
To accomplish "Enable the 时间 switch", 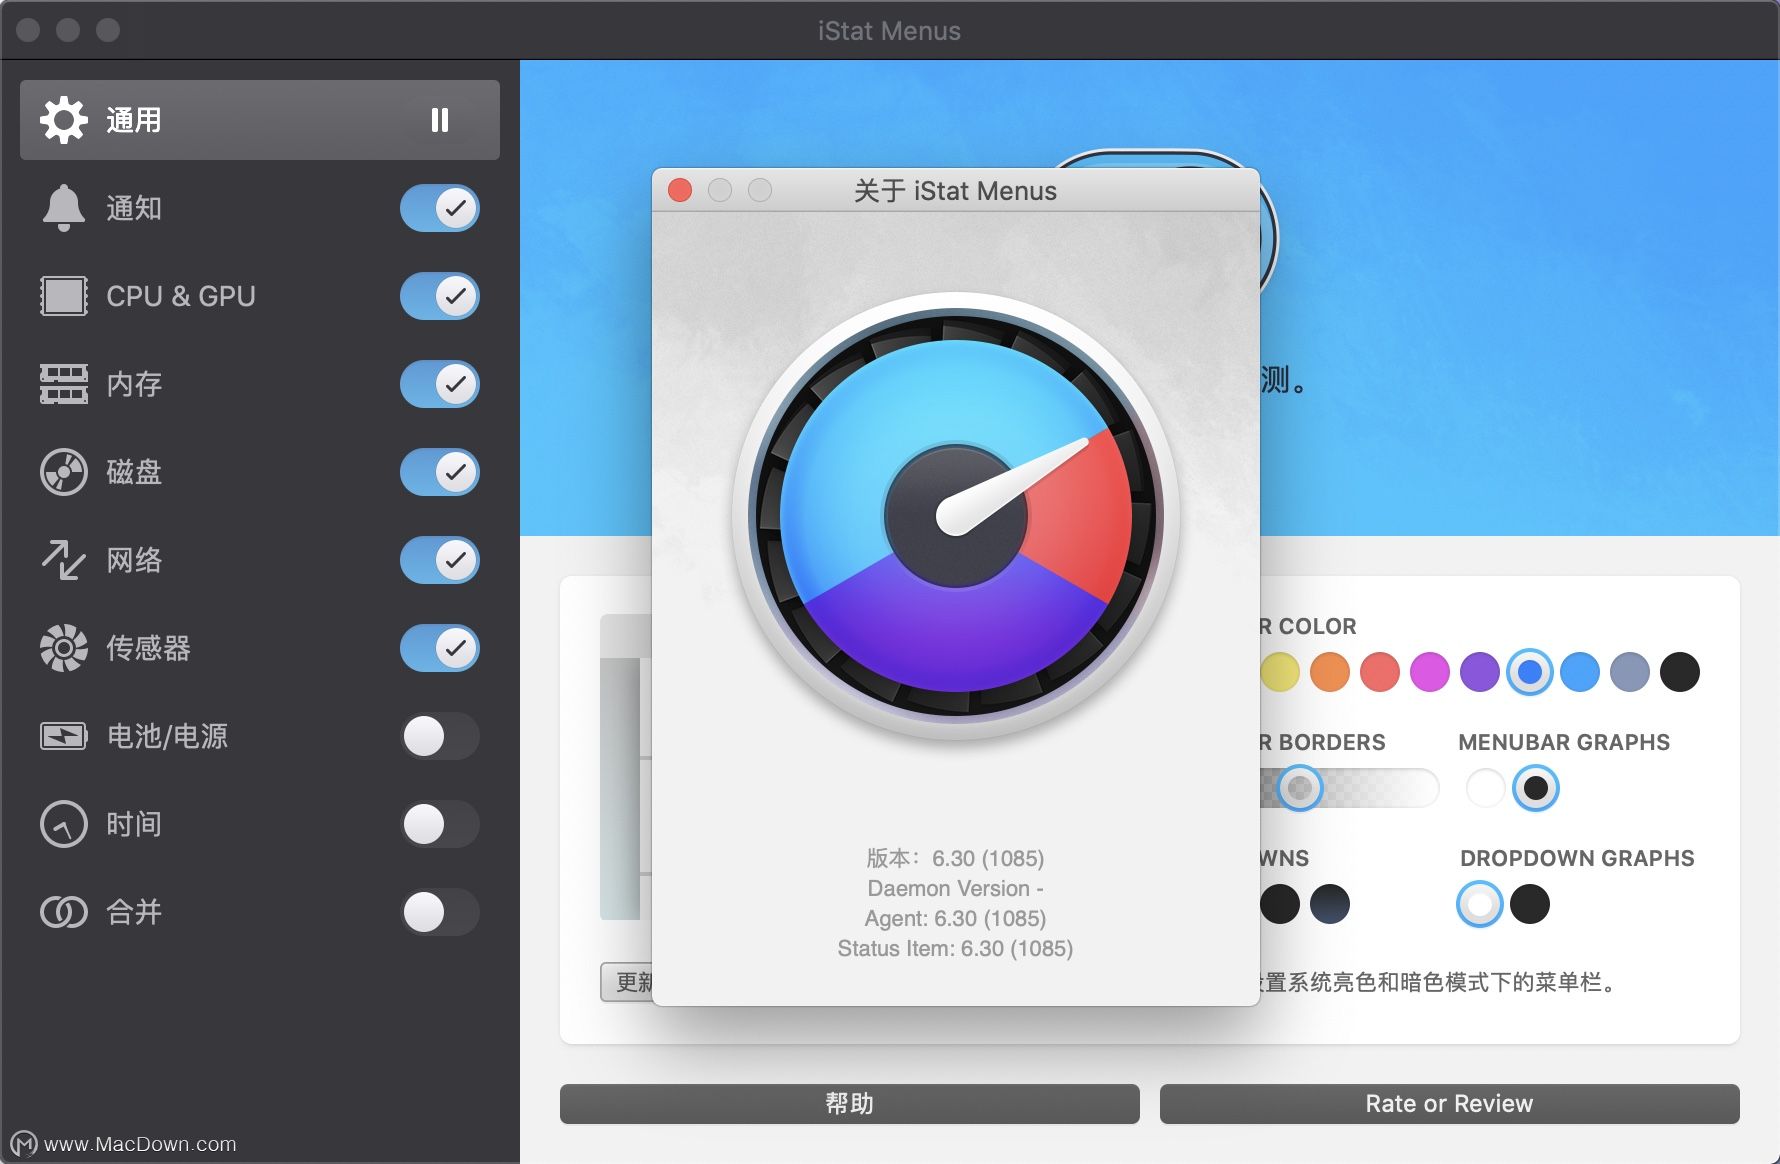I will [x=440, y=824].
